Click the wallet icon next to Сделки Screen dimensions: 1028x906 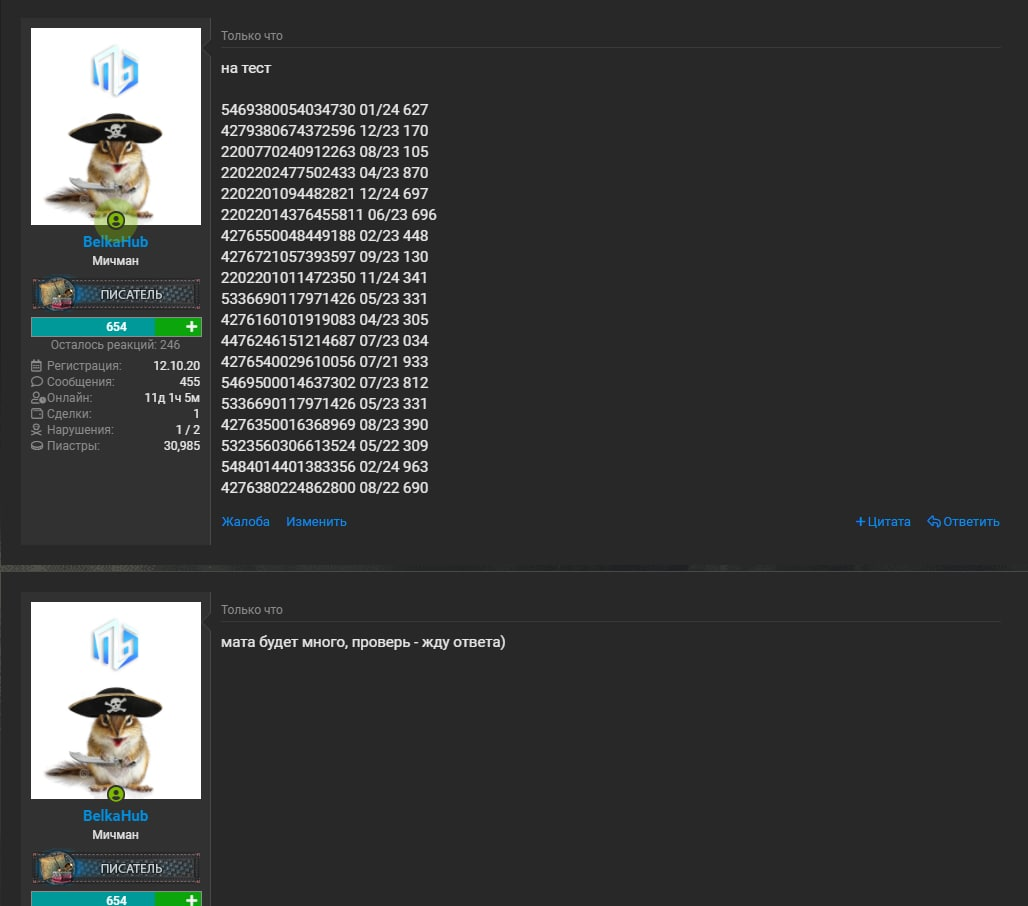(x=37, y=414)
